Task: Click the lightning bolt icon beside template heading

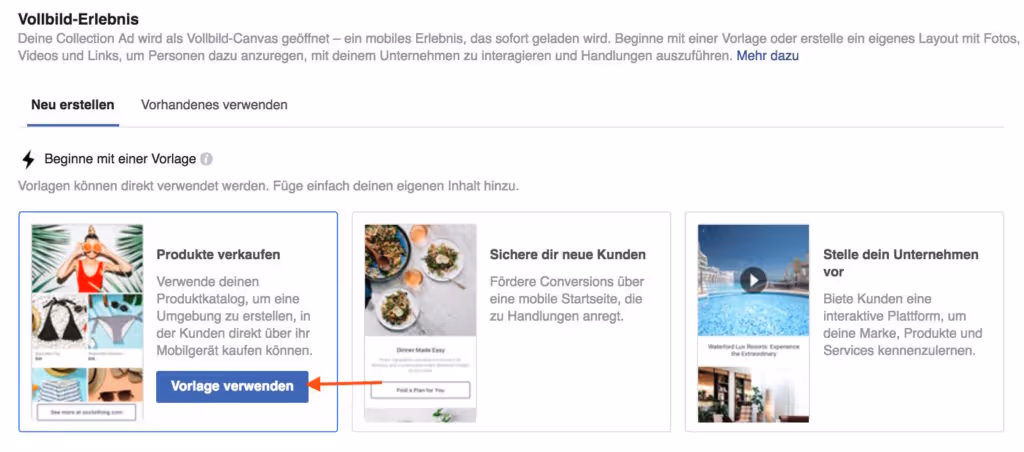Action: pyautogui.click(x=28, y=159)
